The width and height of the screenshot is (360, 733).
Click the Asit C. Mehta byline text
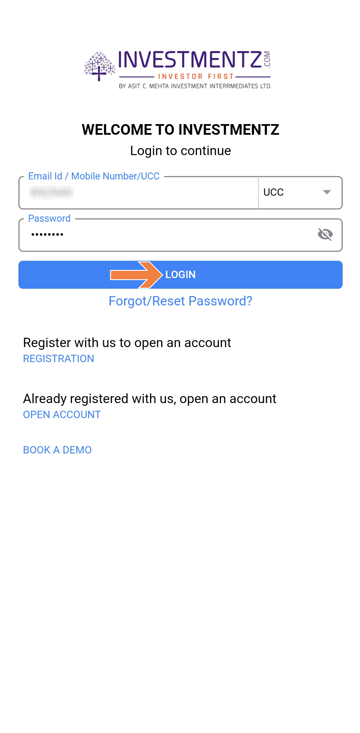195,86
